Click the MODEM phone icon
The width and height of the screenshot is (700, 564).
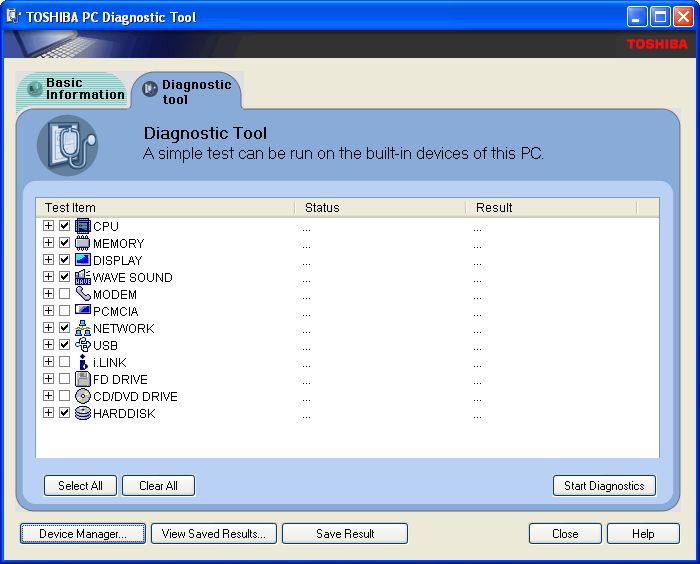click(83, 294)
